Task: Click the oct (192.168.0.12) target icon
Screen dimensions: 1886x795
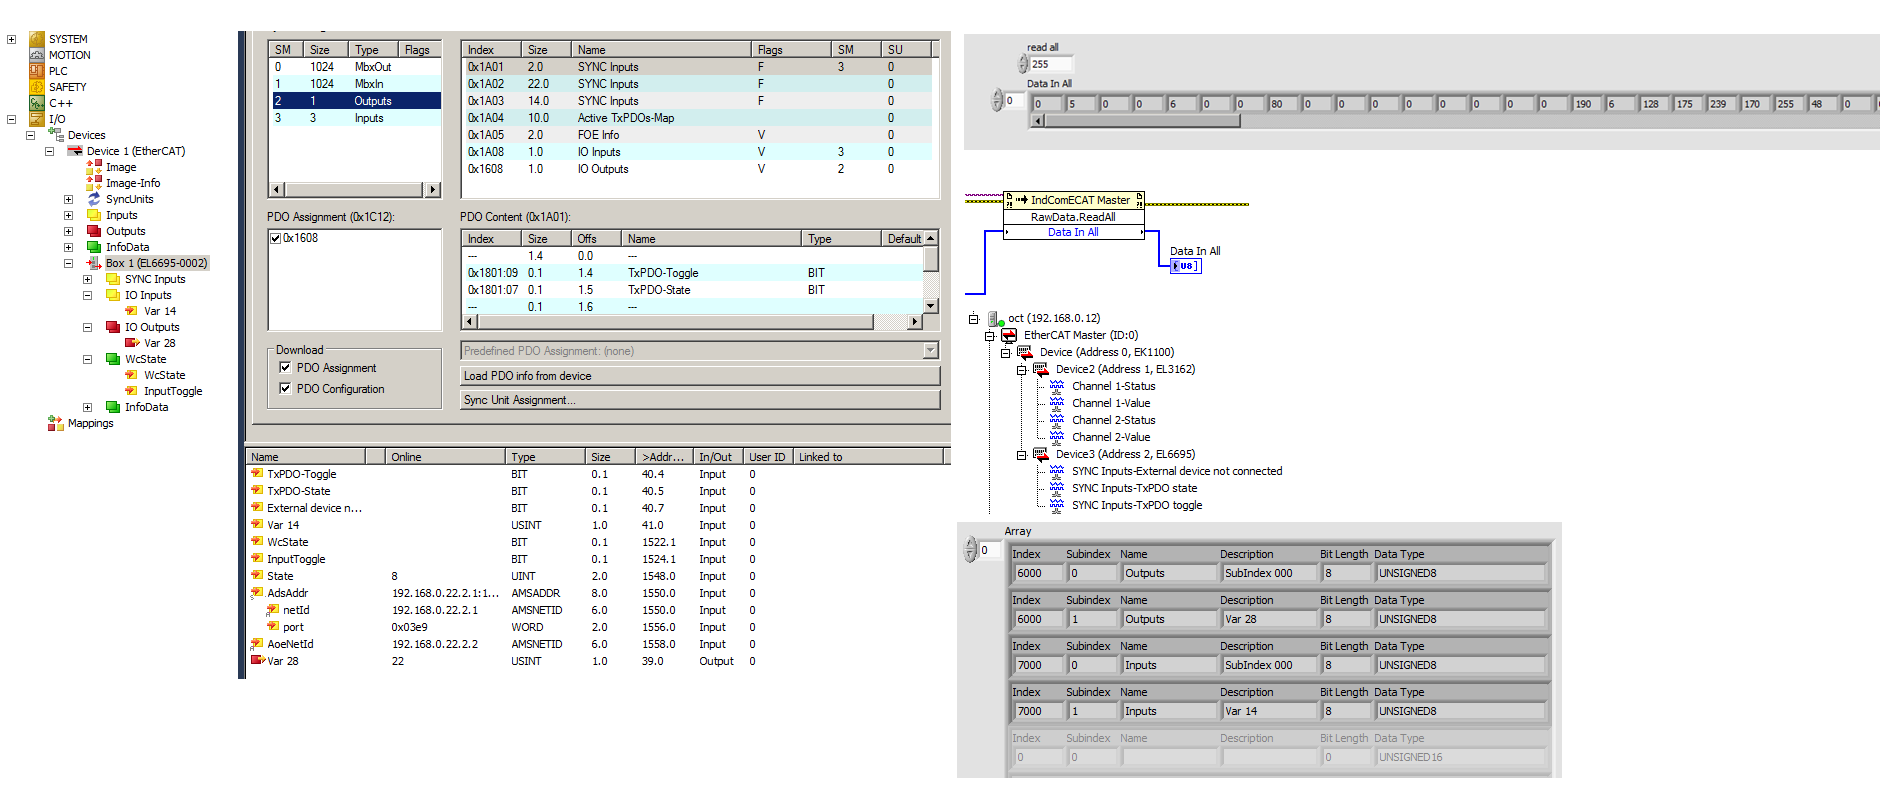Action: pos(995,318)
